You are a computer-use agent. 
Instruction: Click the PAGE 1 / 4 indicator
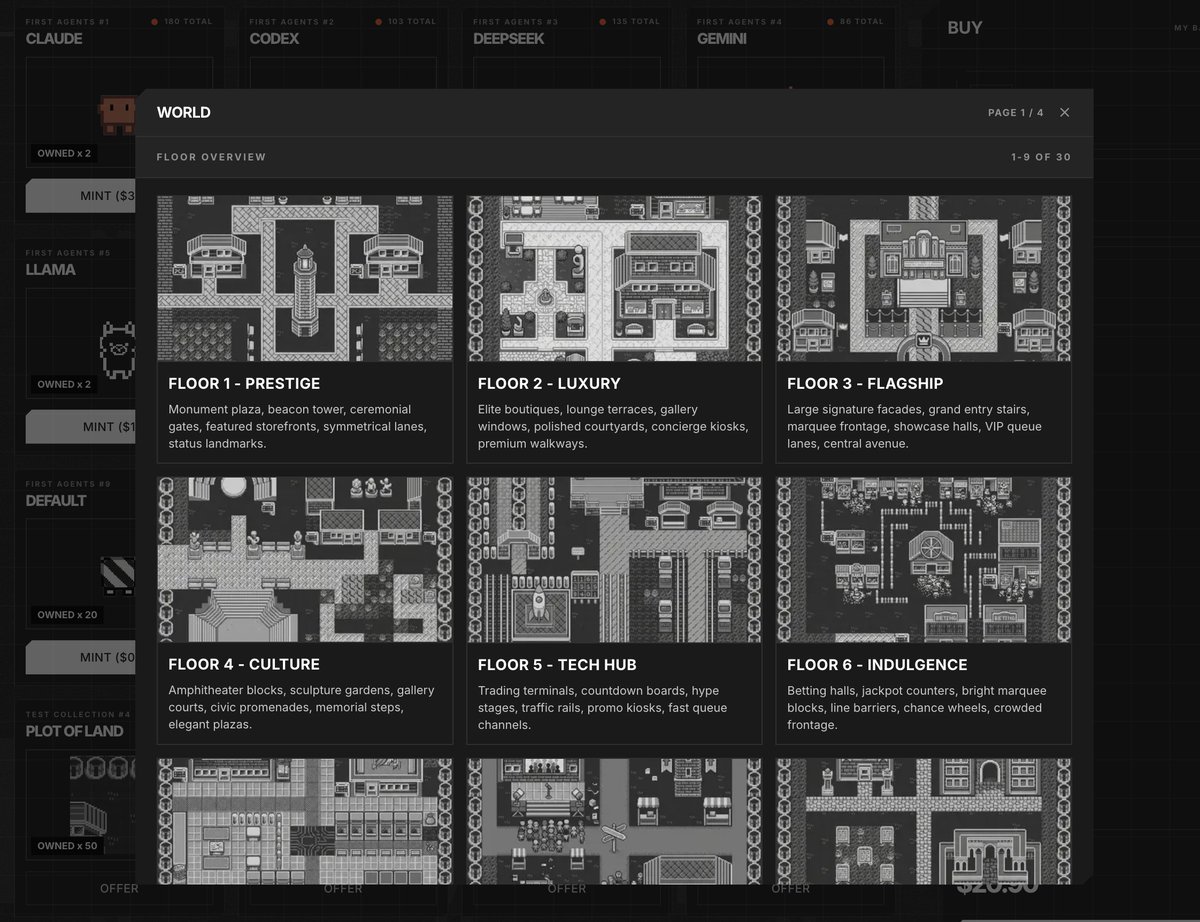(x=1015, y=113)
